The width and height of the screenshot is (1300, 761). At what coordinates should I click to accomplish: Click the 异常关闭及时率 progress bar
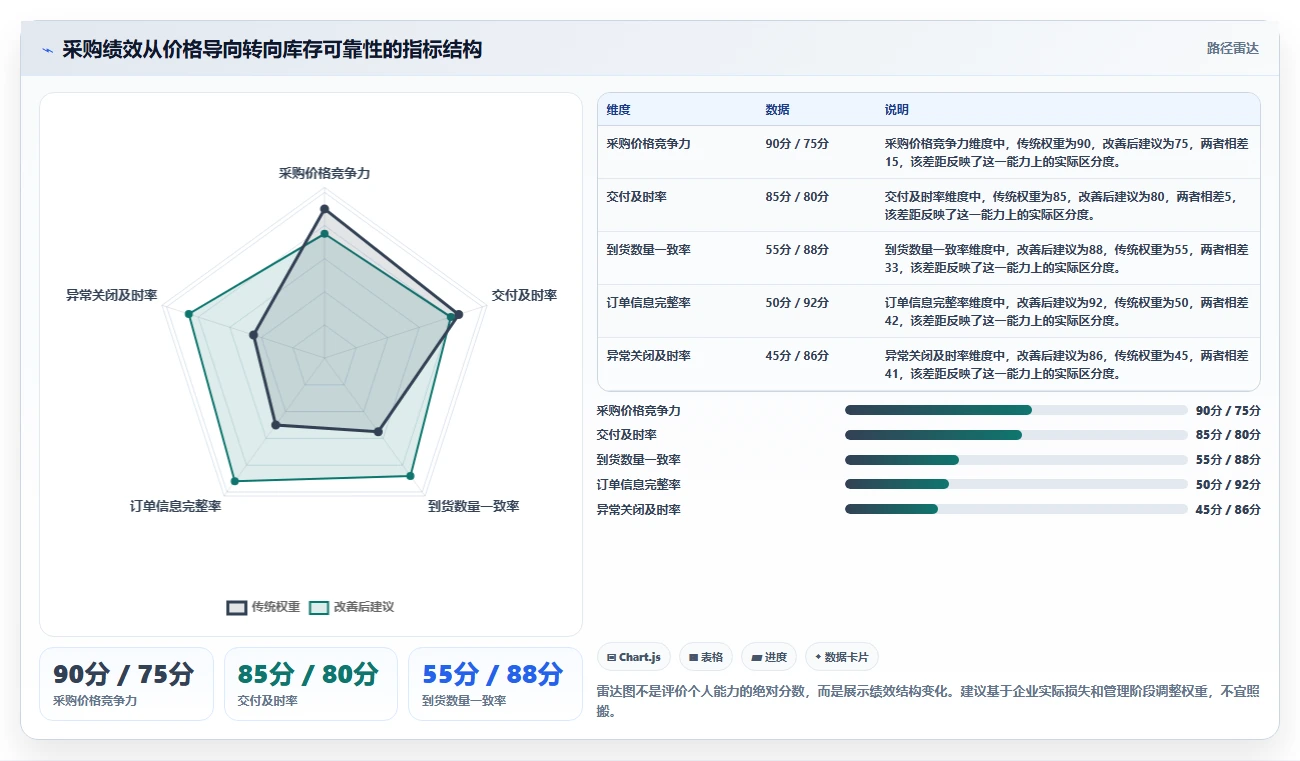(x=1016, y=509)
